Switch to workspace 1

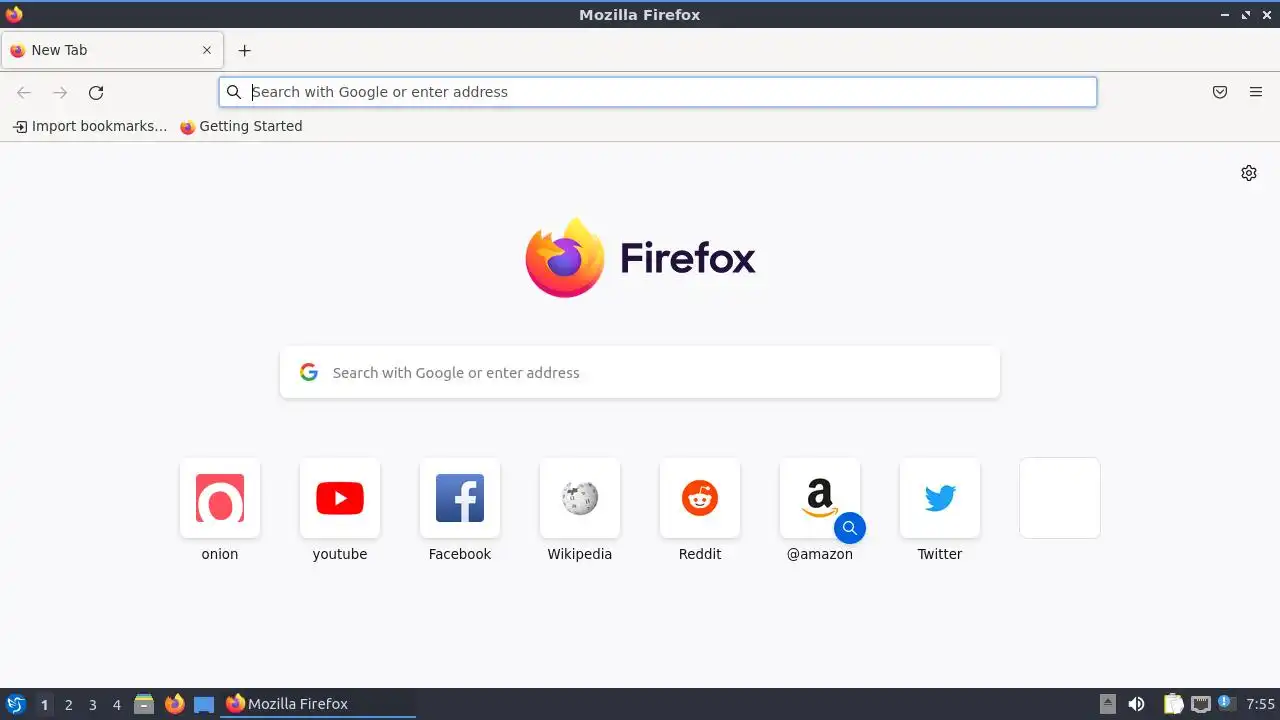pyautogui.click(x=44, y=704)
